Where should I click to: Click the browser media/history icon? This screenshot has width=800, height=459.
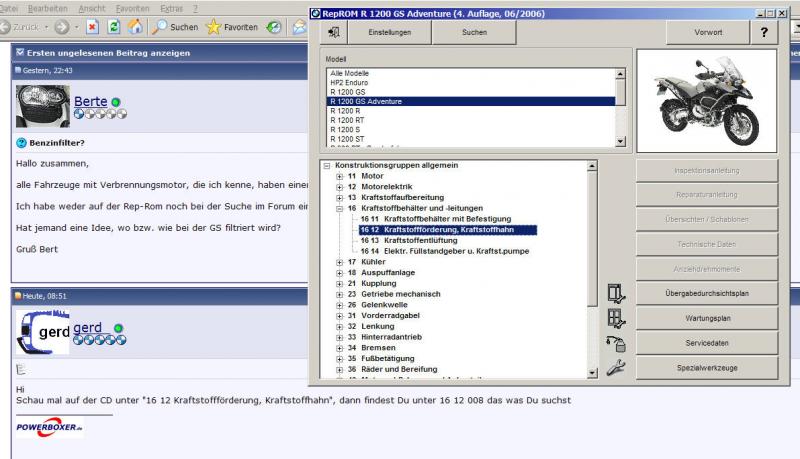(x=274, y=27)
